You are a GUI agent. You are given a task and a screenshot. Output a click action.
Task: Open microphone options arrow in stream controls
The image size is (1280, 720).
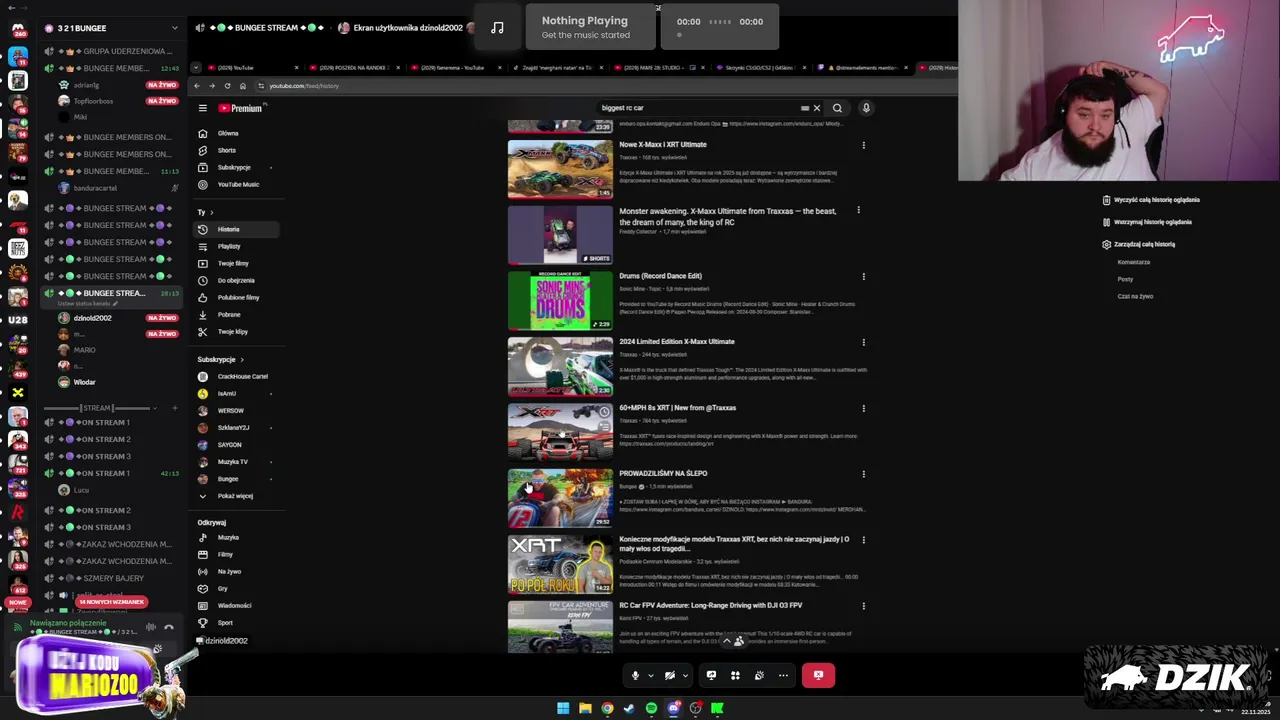(650, 675)
